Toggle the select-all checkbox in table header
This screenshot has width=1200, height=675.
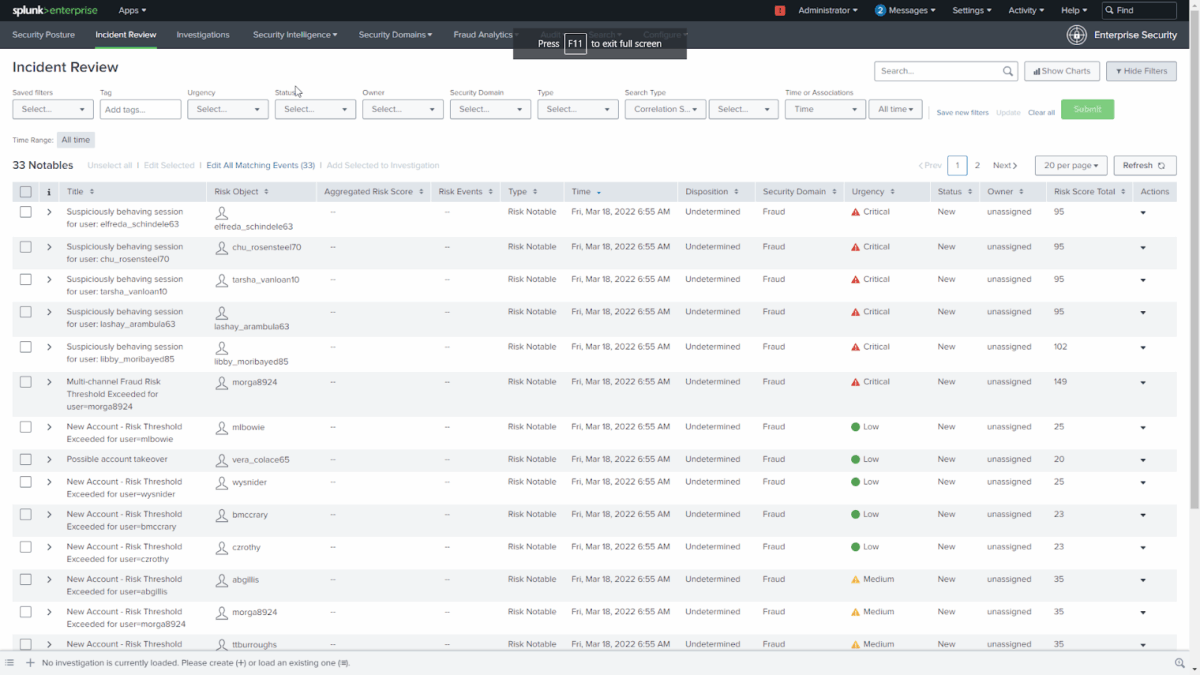tap(25, 192)
